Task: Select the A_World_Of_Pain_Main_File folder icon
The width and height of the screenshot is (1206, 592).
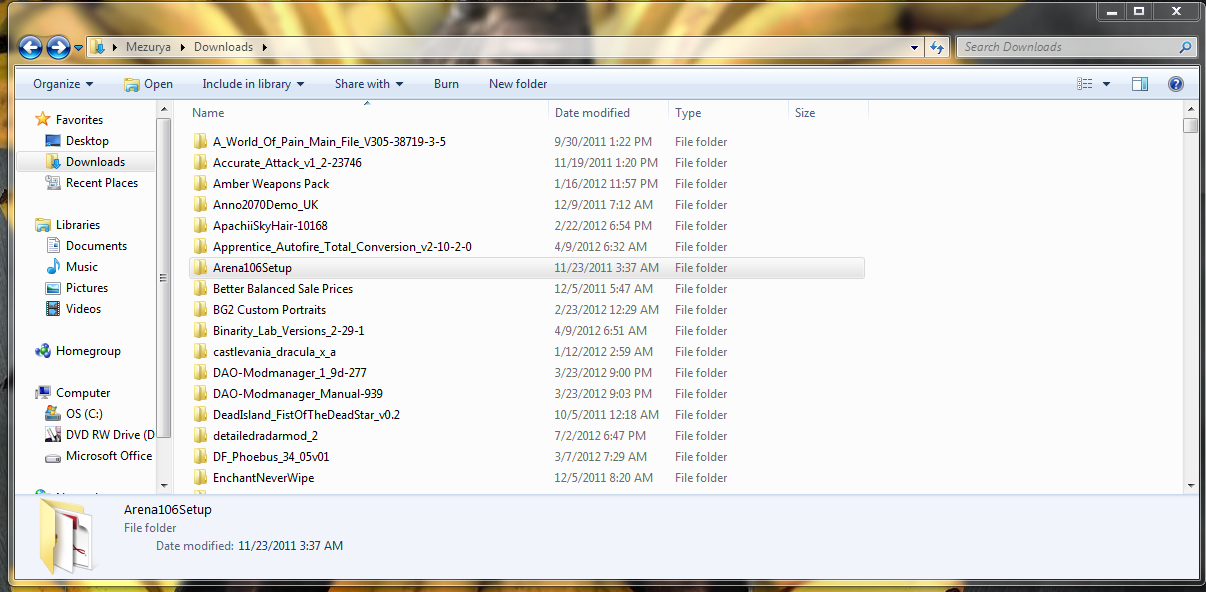Action: coord(201,141)
